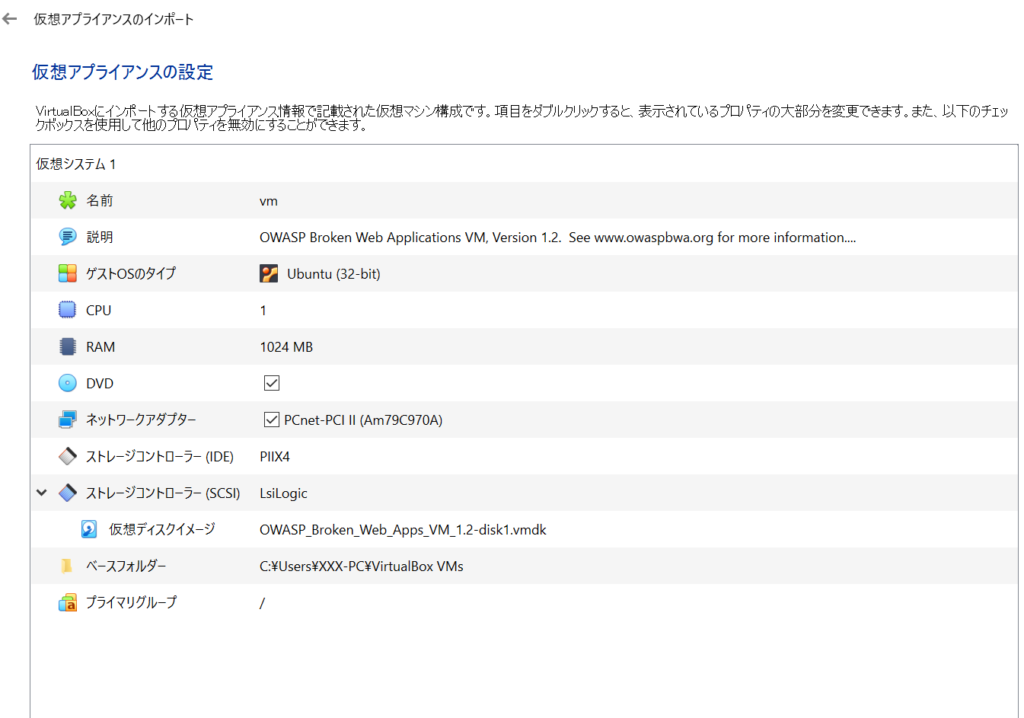Click the CPU chip icon in the CPU row
This screenshot has width=1024, height=718.
[66, 310]
